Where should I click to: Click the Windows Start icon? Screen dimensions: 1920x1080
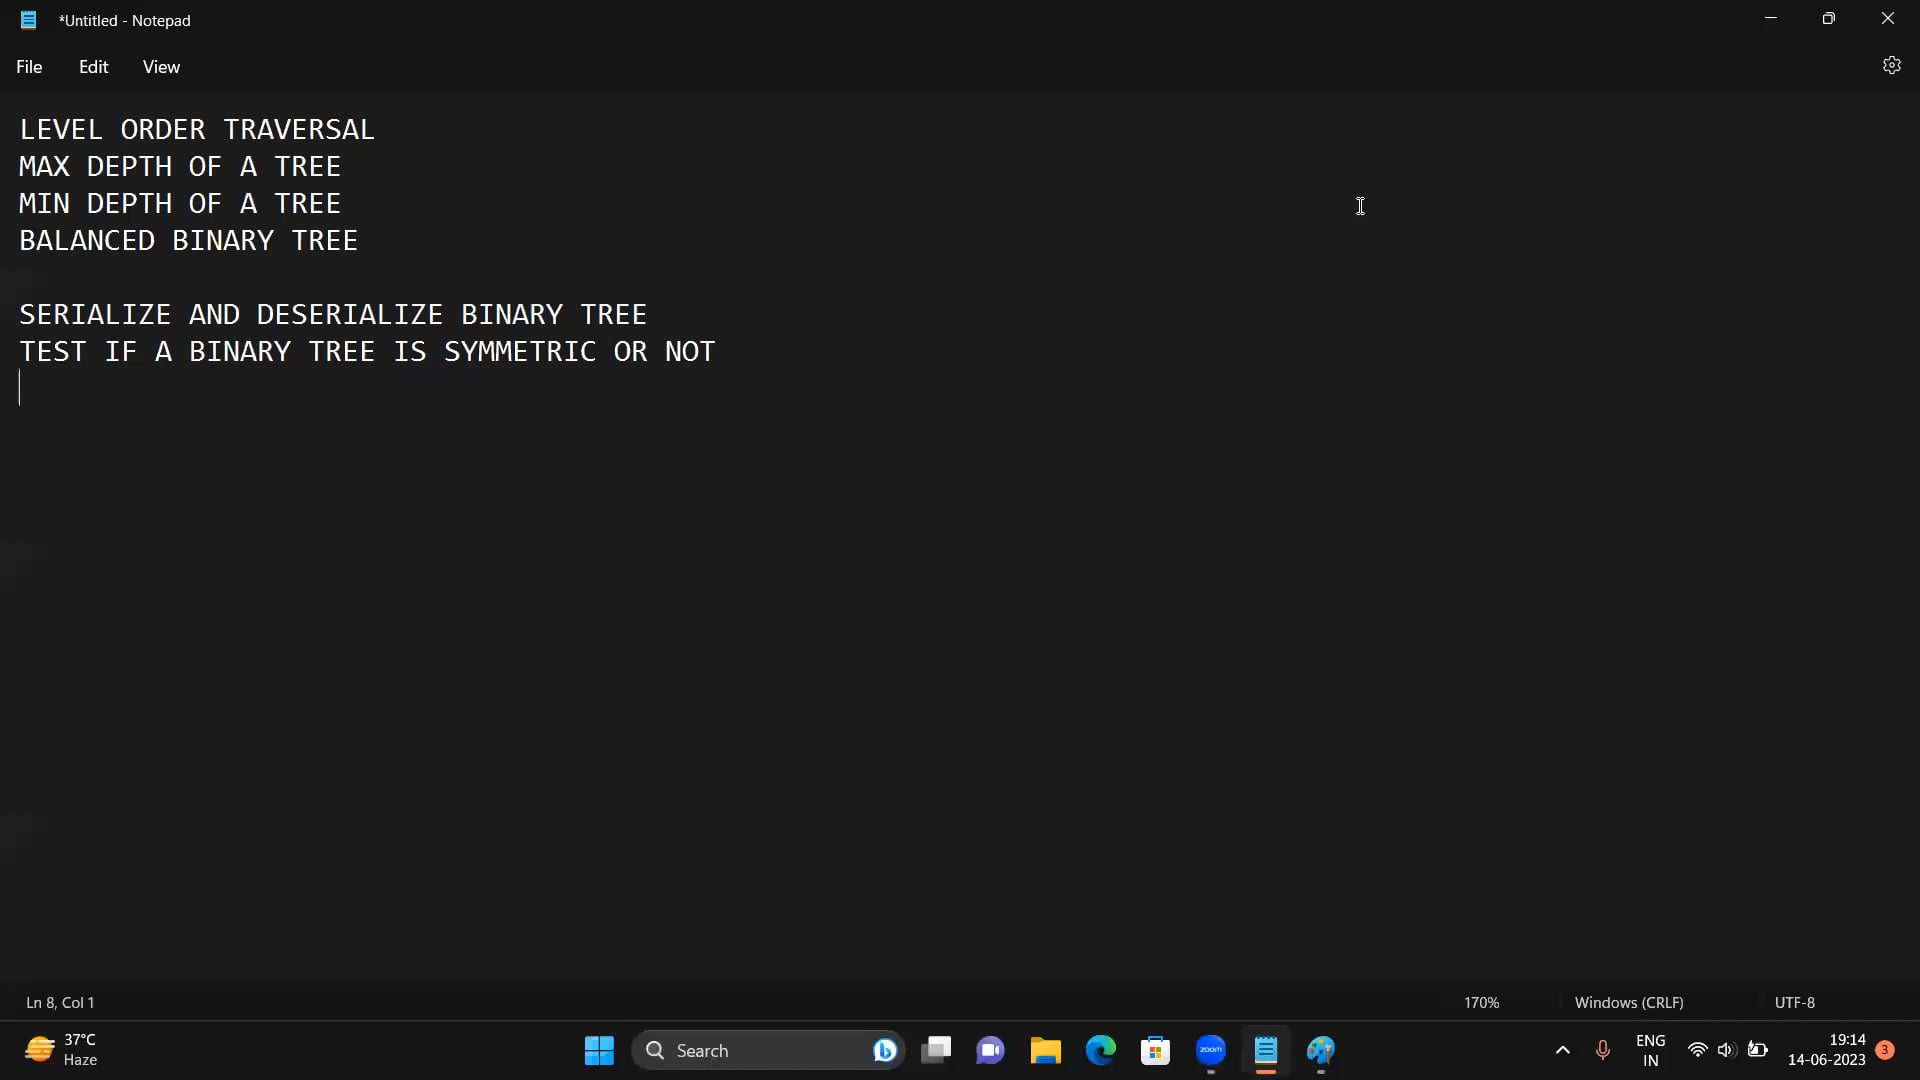click(x=599, y=1050)
